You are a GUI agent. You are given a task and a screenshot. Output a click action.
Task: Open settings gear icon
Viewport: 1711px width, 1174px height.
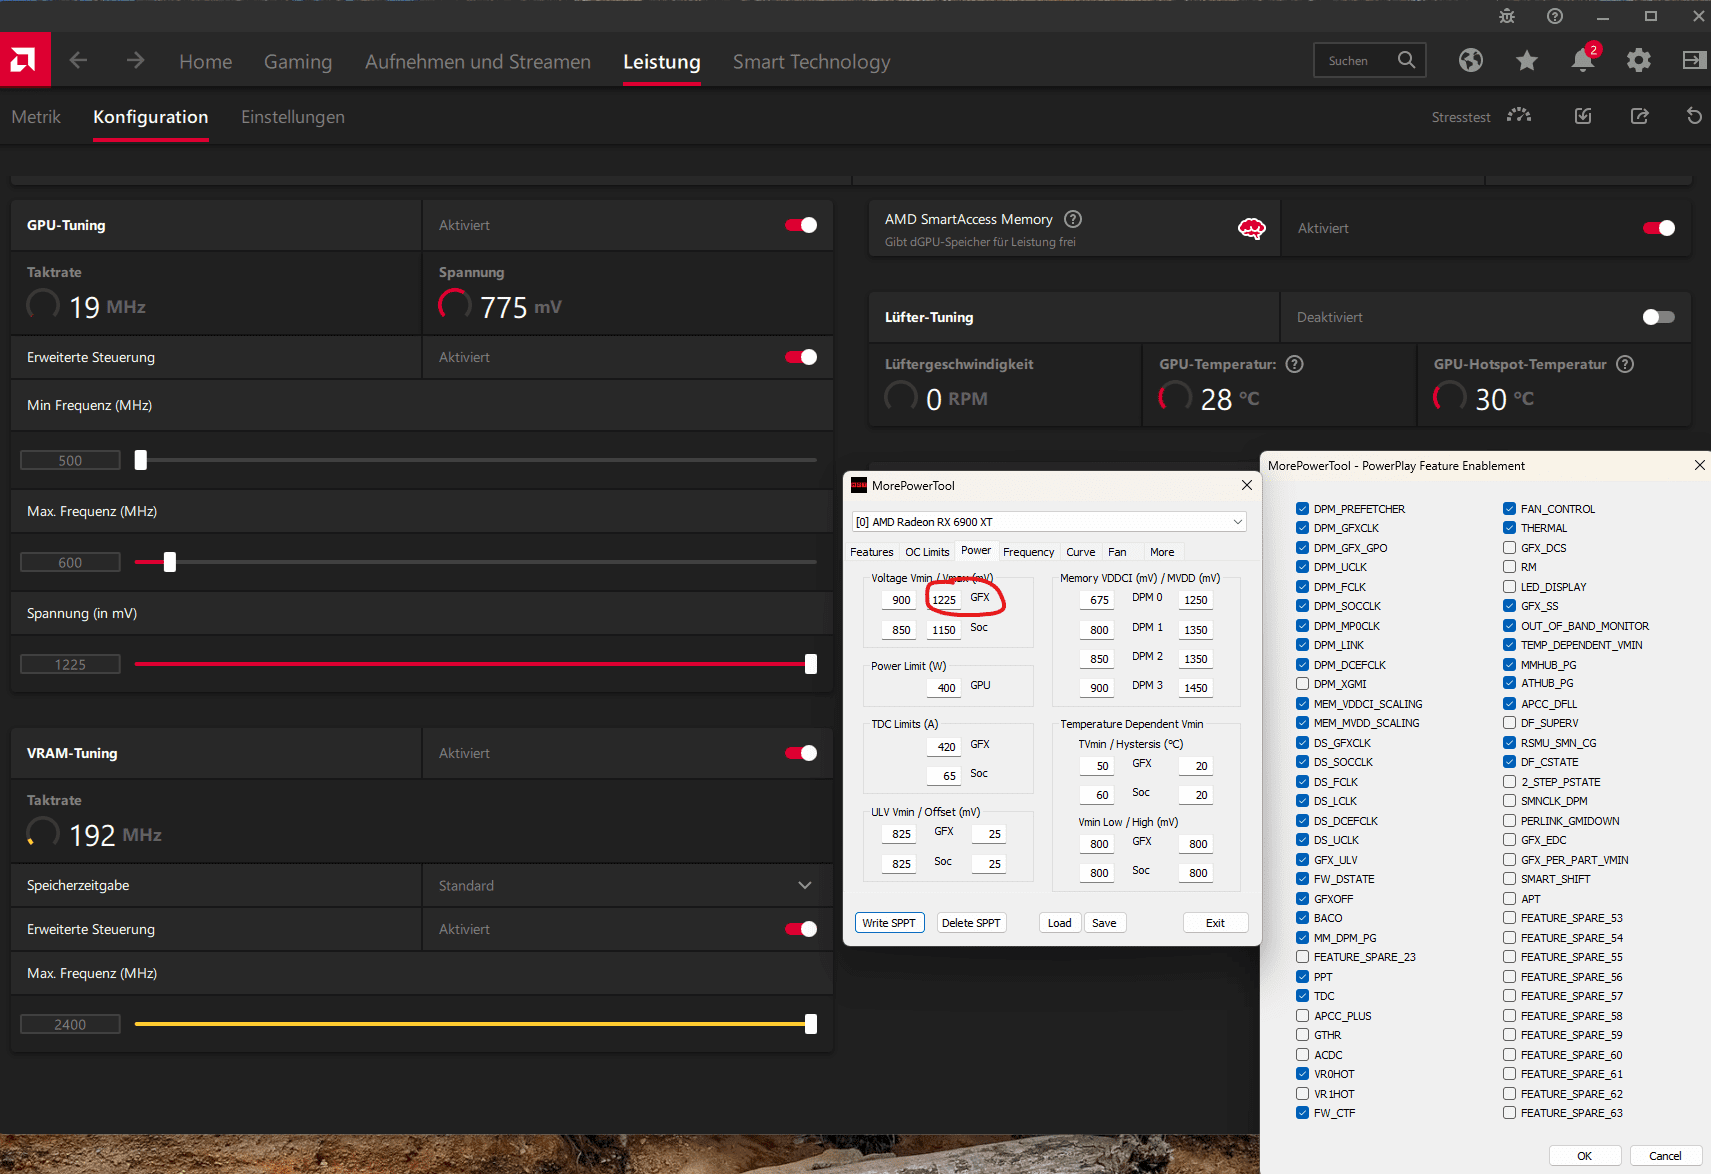1638,60
